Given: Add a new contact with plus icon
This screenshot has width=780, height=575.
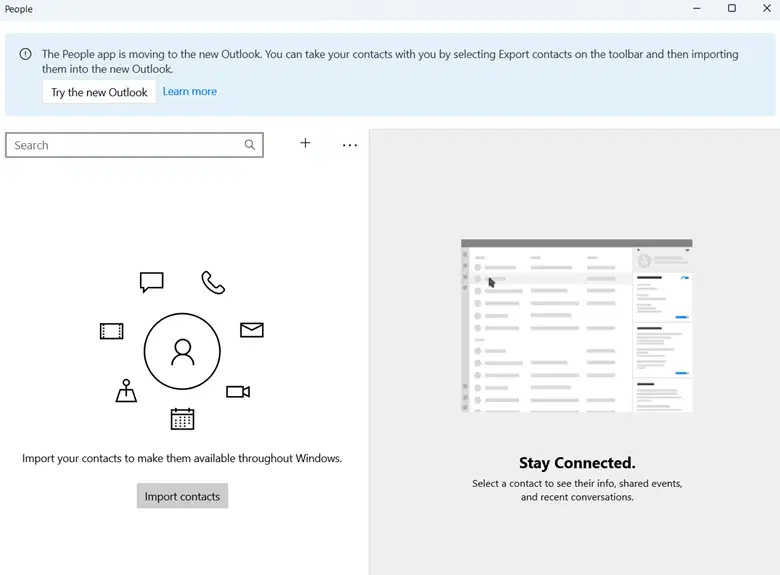Looking at the screenshot, I should point(305,143).
